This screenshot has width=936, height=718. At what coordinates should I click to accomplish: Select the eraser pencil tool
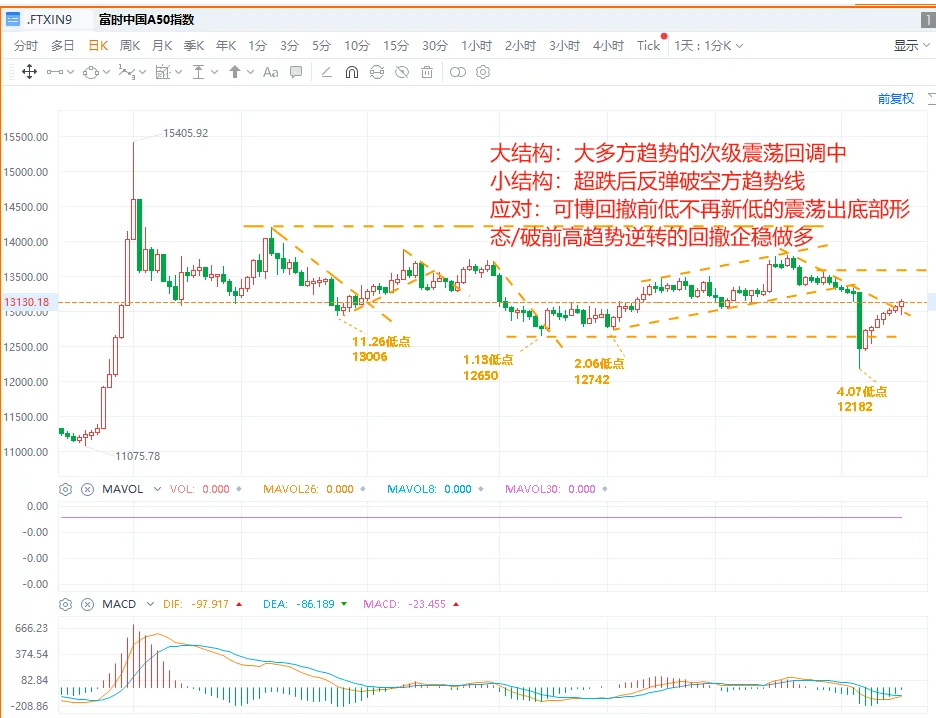327,72
